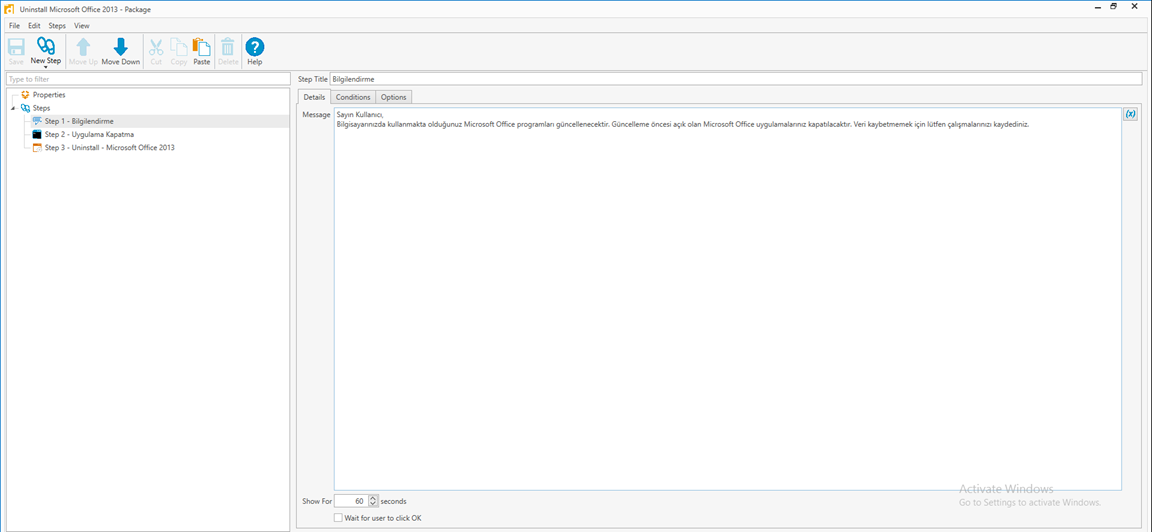Screen dimensions: 1152x532
Task: Adjust Show For seconds spinner arrows
Action: (372, 501)
